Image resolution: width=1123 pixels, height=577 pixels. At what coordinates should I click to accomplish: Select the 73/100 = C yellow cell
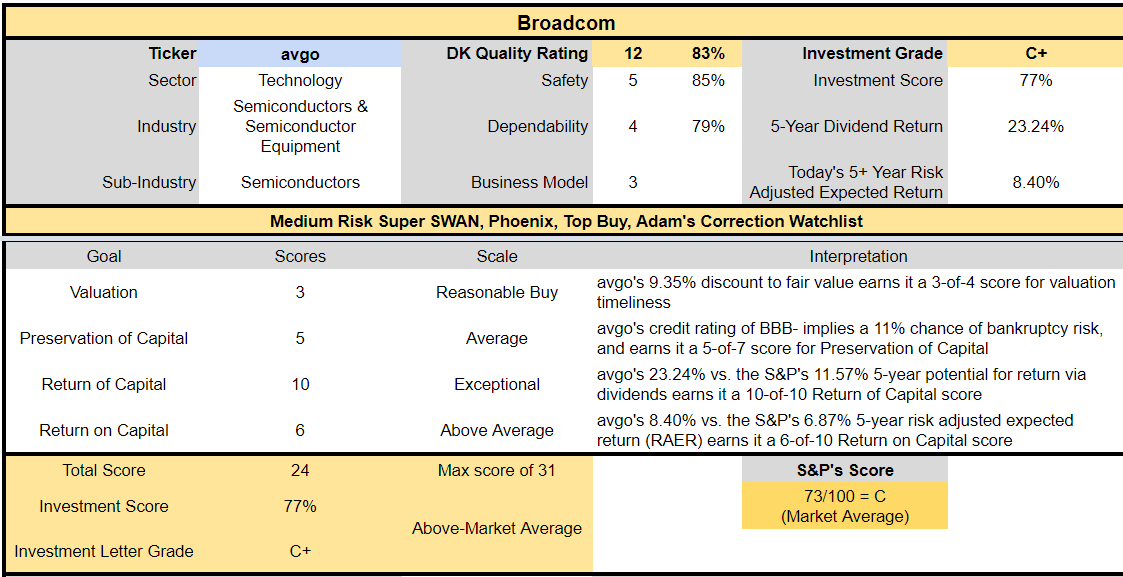[x=845, y=506]
